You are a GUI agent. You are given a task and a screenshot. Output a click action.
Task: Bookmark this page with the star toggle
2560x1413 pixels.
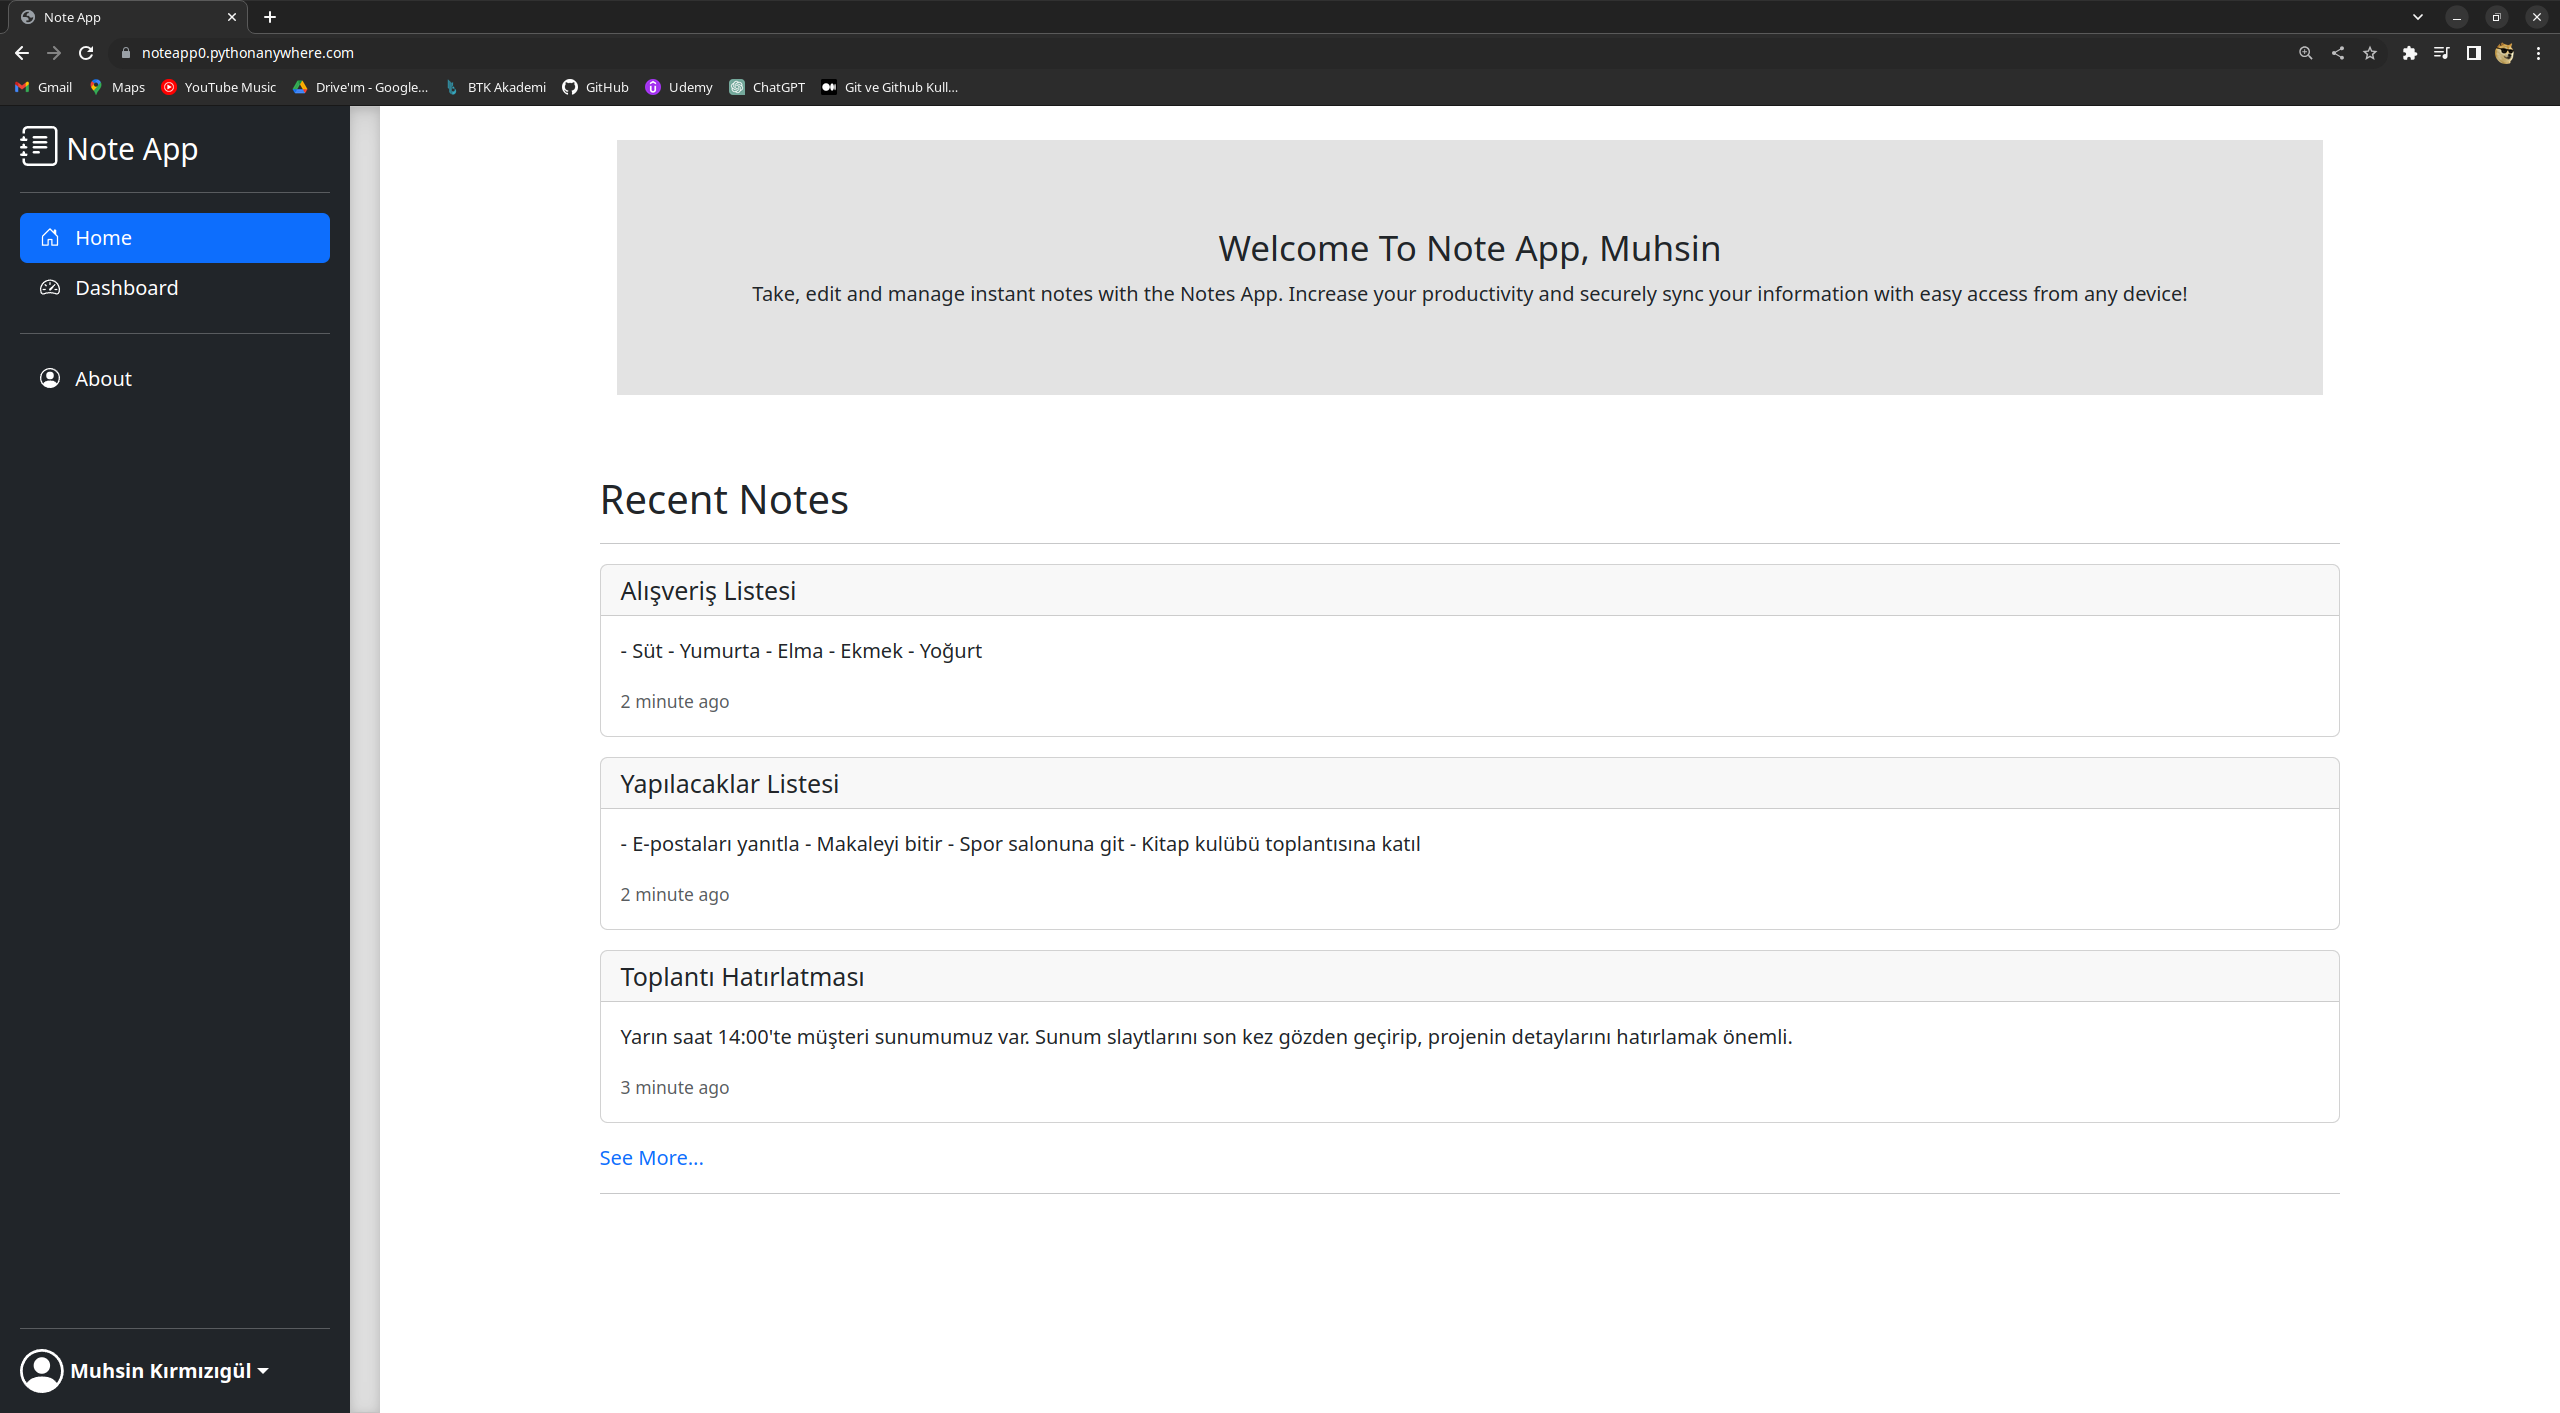coord(2370,53)
